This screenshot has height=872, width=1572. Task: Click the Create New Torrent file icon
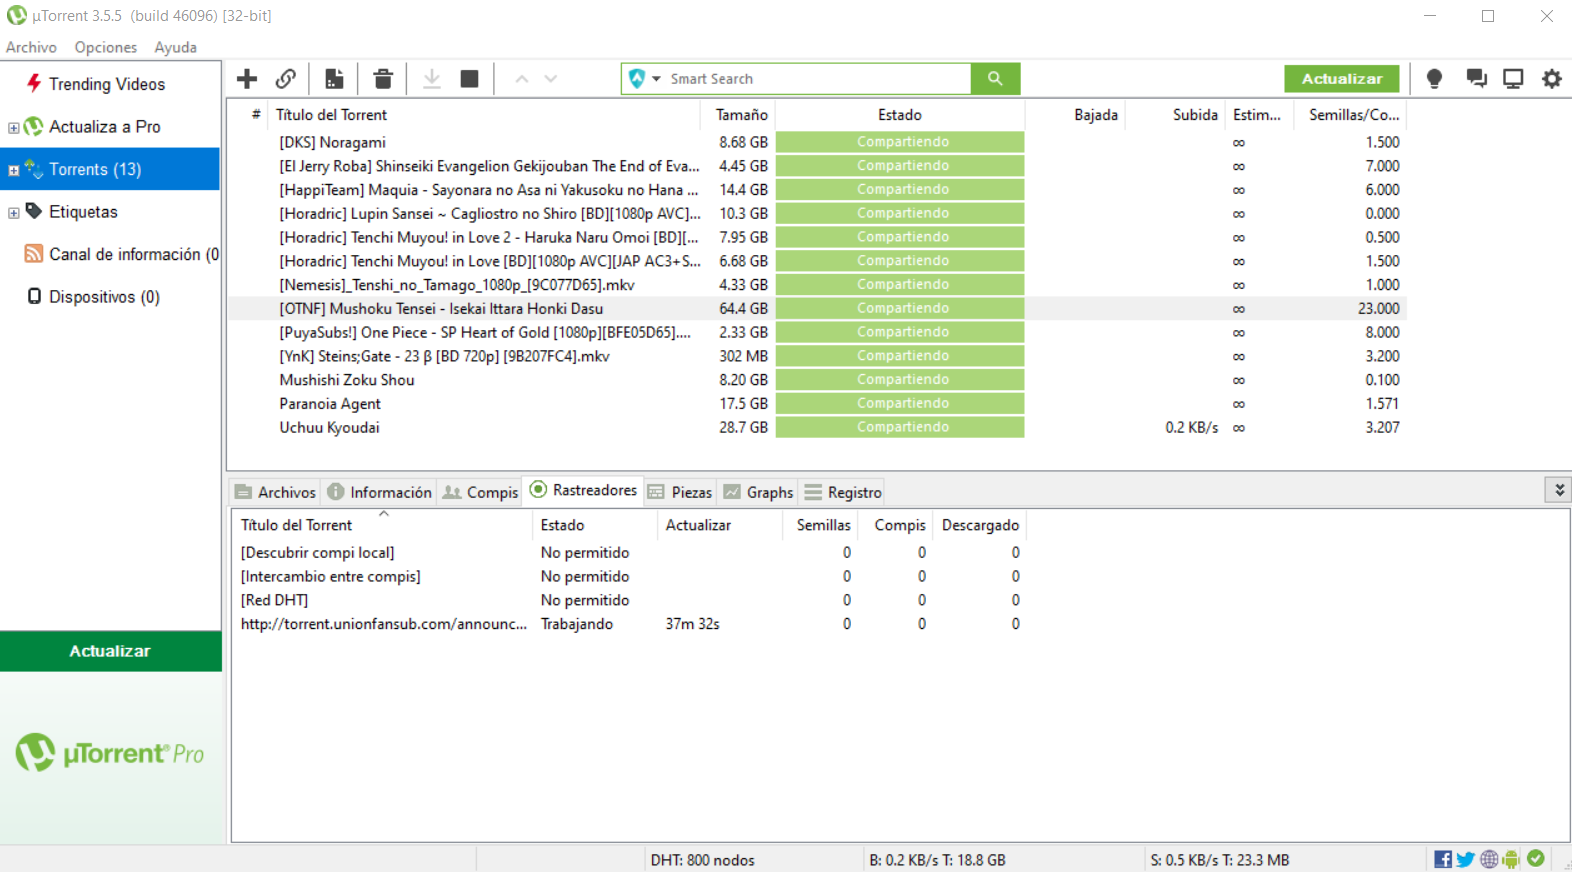pyautogui.click(x=335, y=78)
